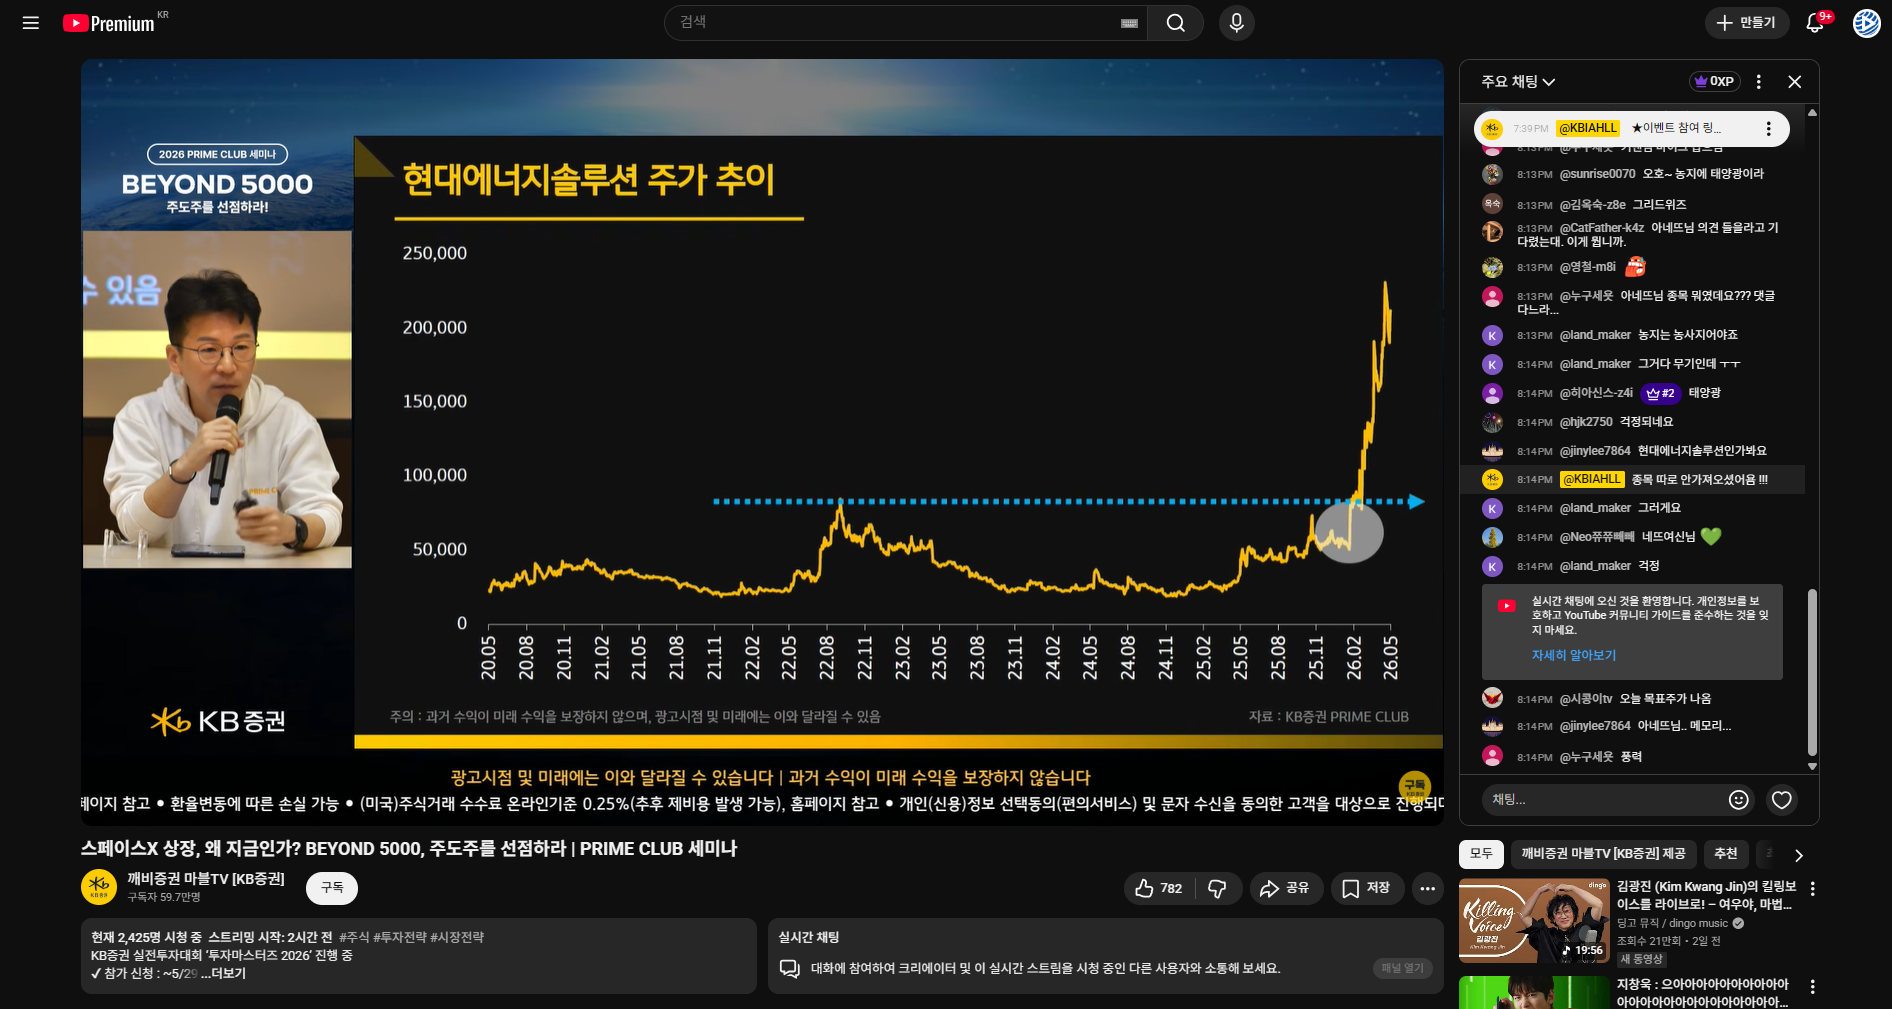This screenshot has height=1009, width=1892.
Task: Select the 깨비증권 마블TV [KB증권] 제공 chip
Action: (x=1603, y=854)
